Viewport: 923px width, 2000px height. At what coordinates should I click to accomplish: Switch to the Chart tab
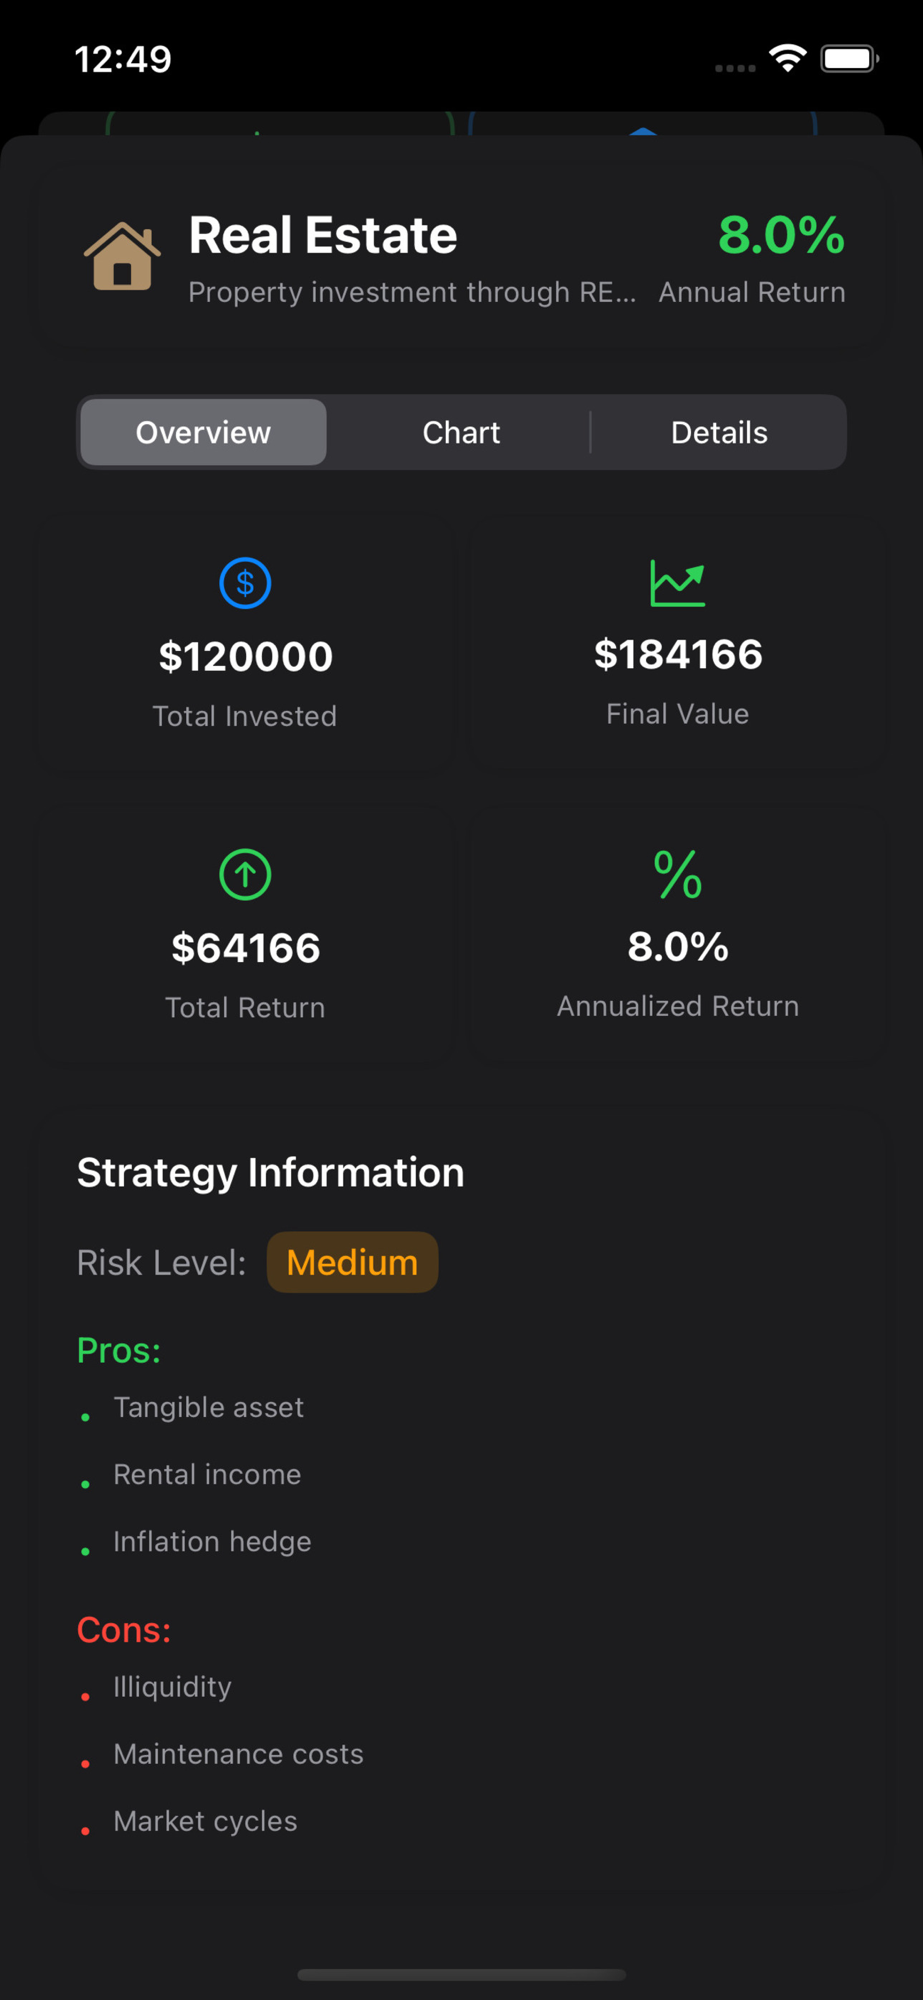tap(461, 432)
